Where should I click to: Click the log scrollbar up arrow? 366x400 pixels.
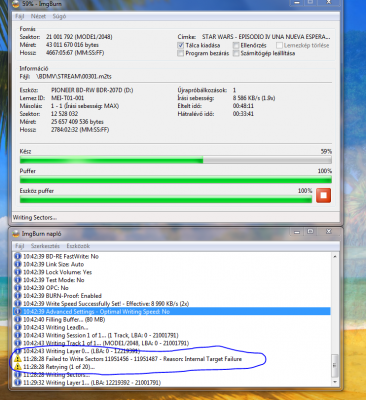point(335,256)
